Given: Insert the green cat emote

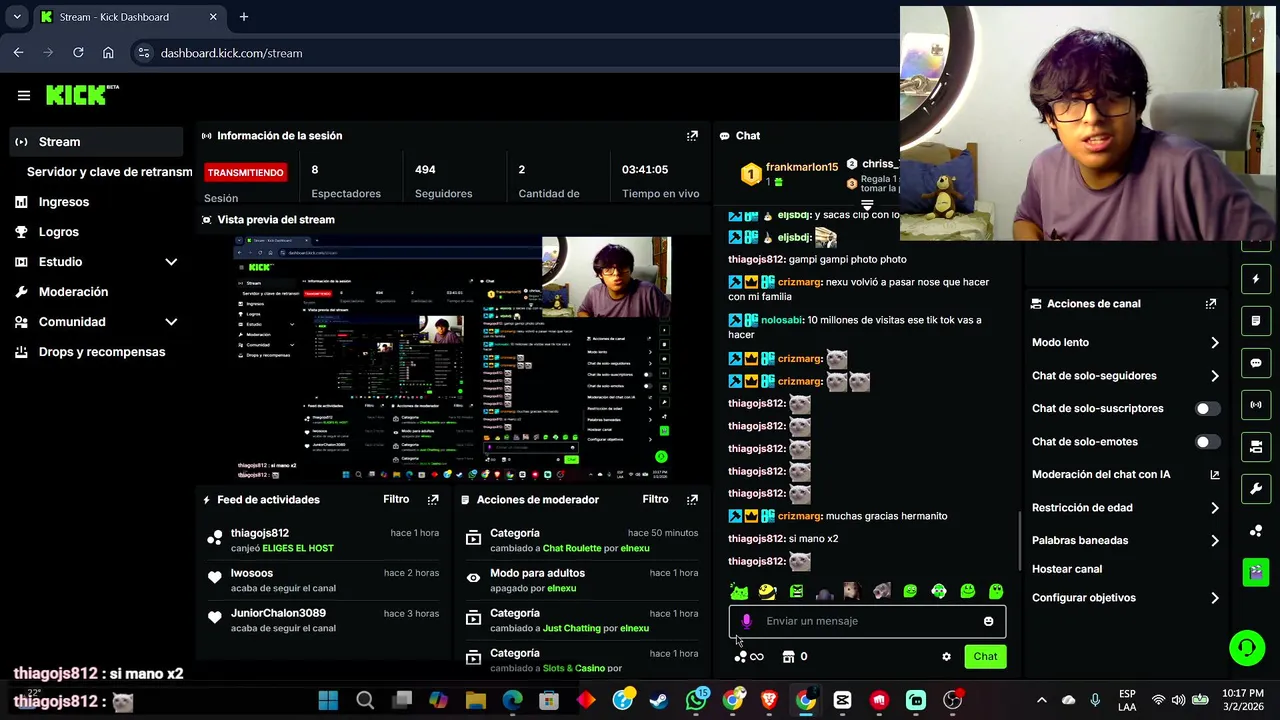Looking at the screenshot, I should [x=739, y=592].
